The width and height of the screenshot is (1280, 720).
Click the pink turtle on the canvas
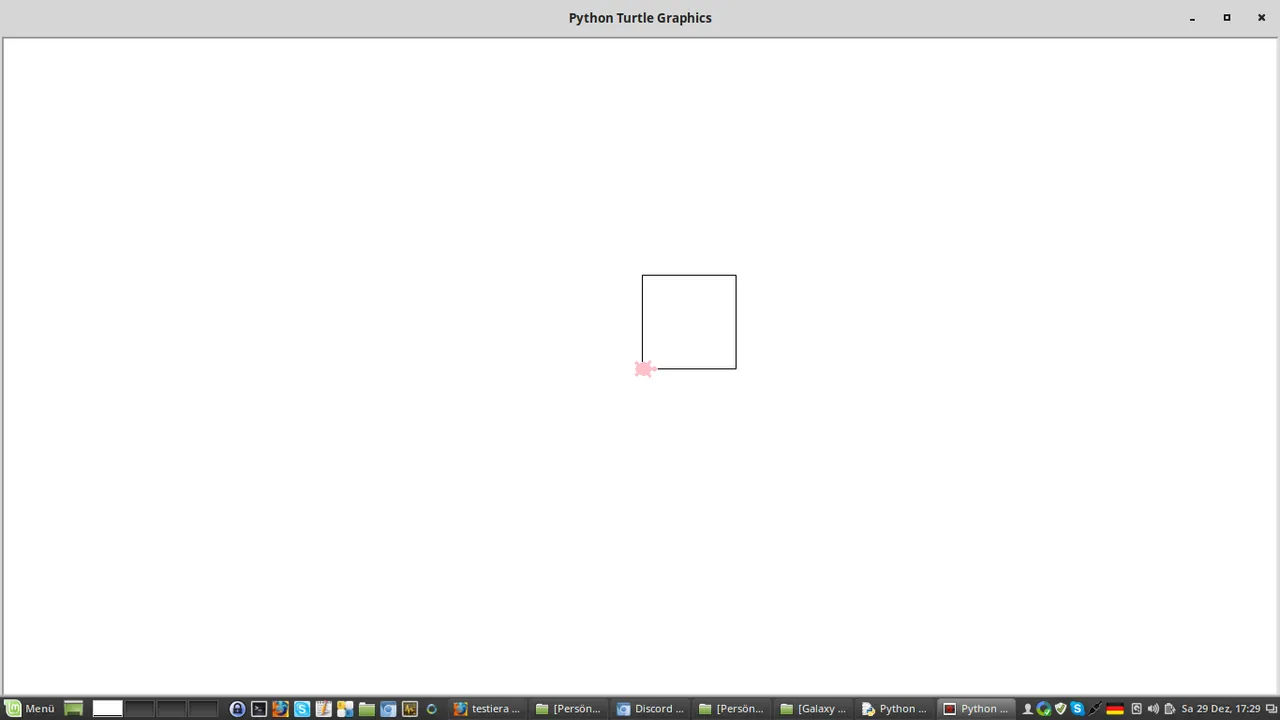pyautogui.click(x=644, y=369)
